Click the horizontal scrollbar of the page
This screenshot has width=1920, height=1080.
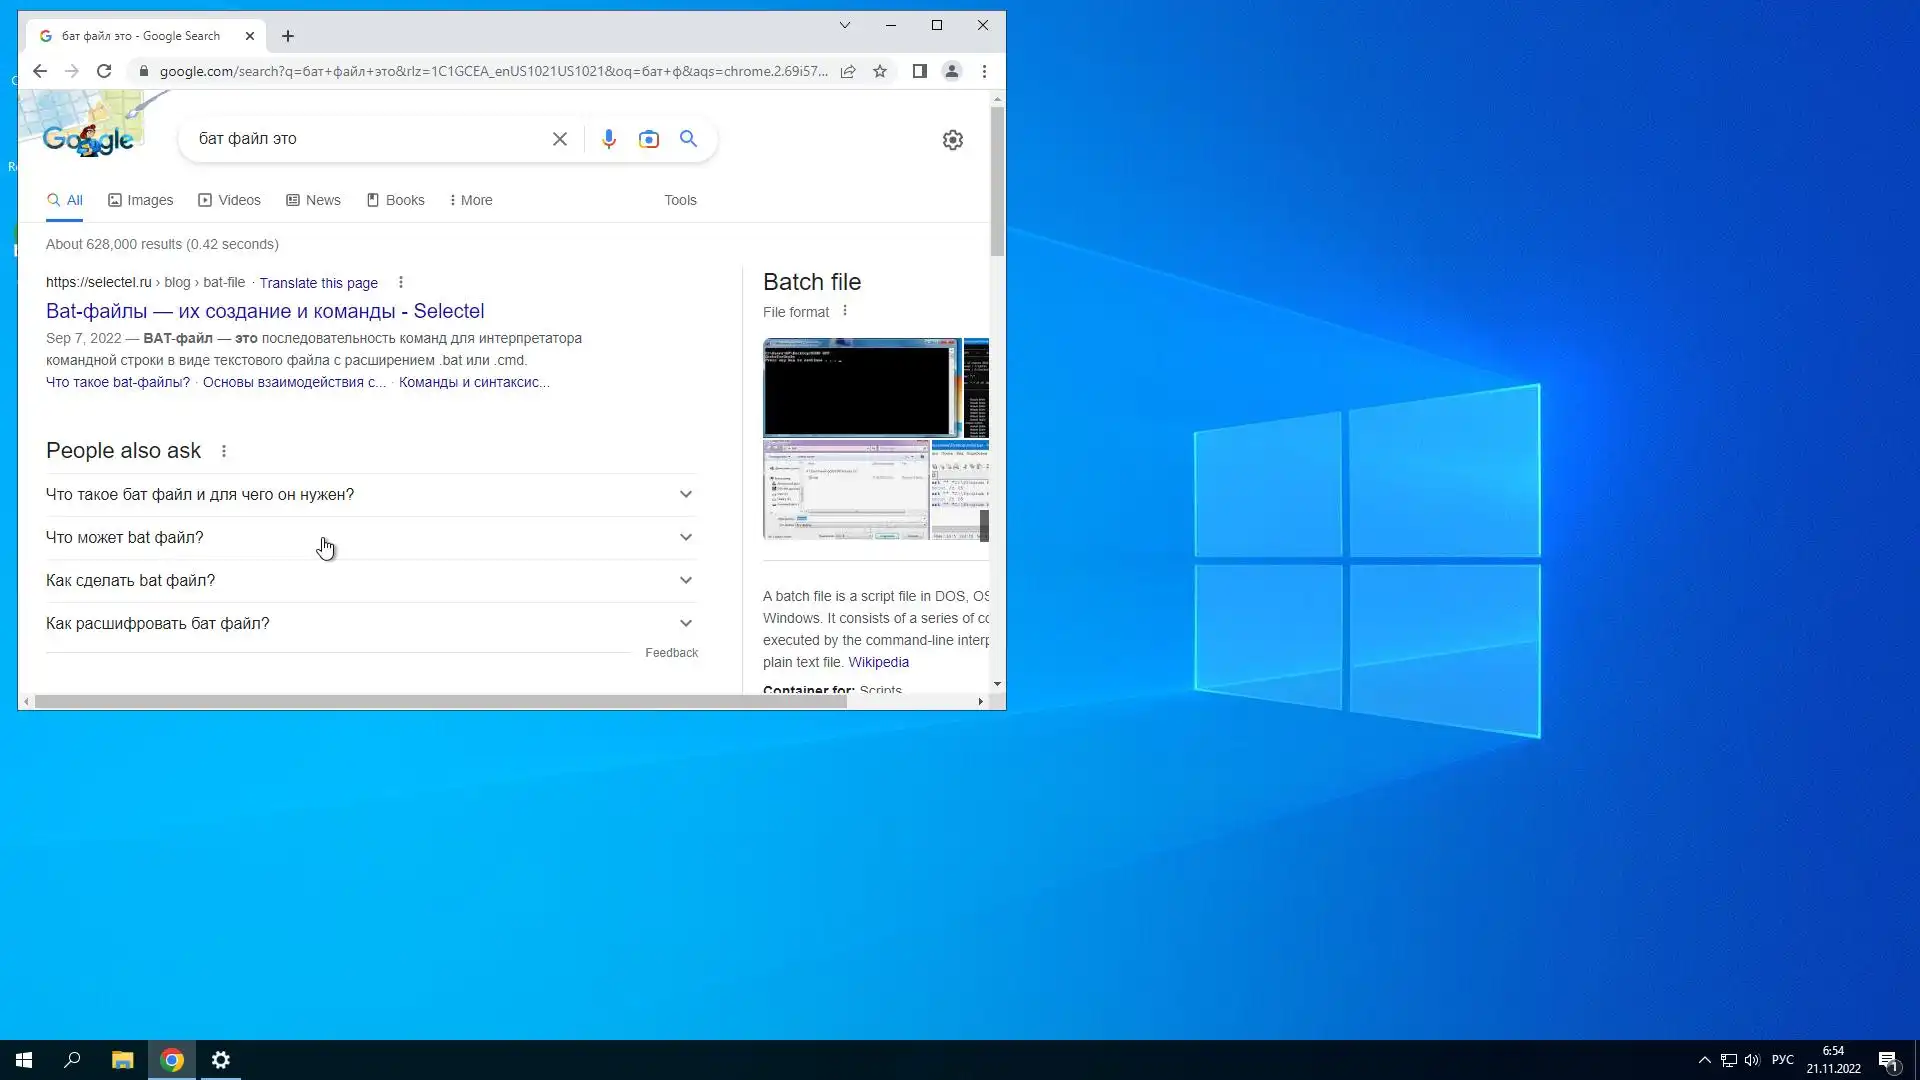point(440,702)
